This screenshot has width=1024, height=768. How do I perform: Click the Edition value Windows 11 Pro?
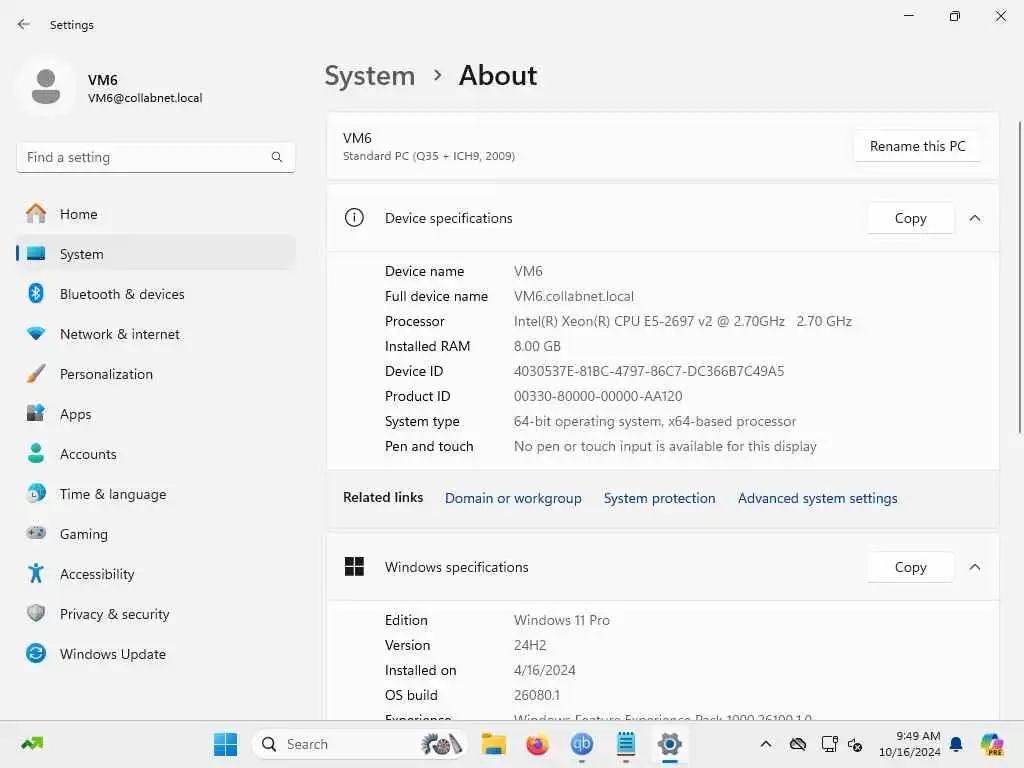pos(562,620)
